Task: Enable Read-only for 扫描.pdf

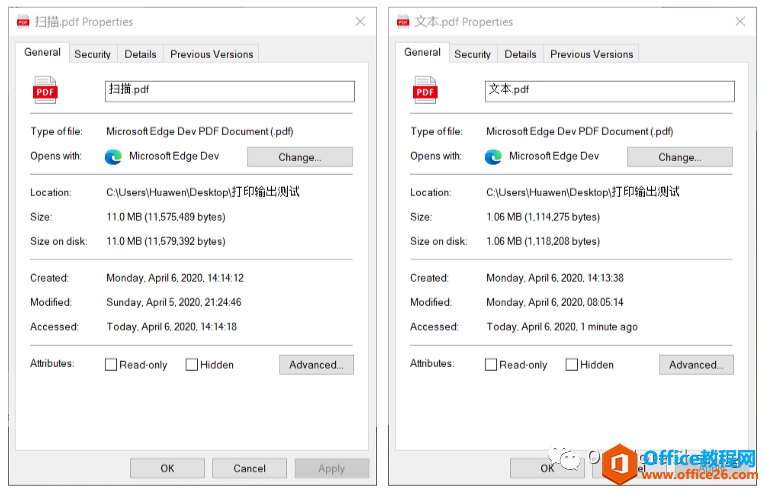Action: tap(111, 365)
